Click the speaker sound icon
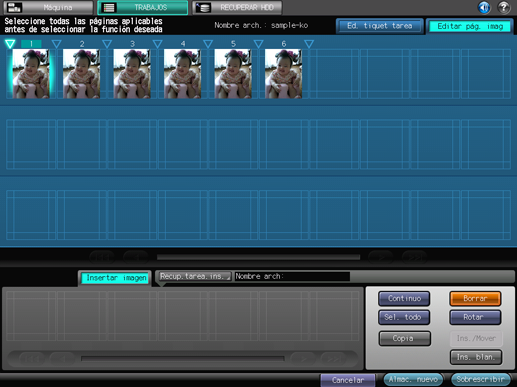The height and width of the screenshot is (387, 517). click(484, 7)
